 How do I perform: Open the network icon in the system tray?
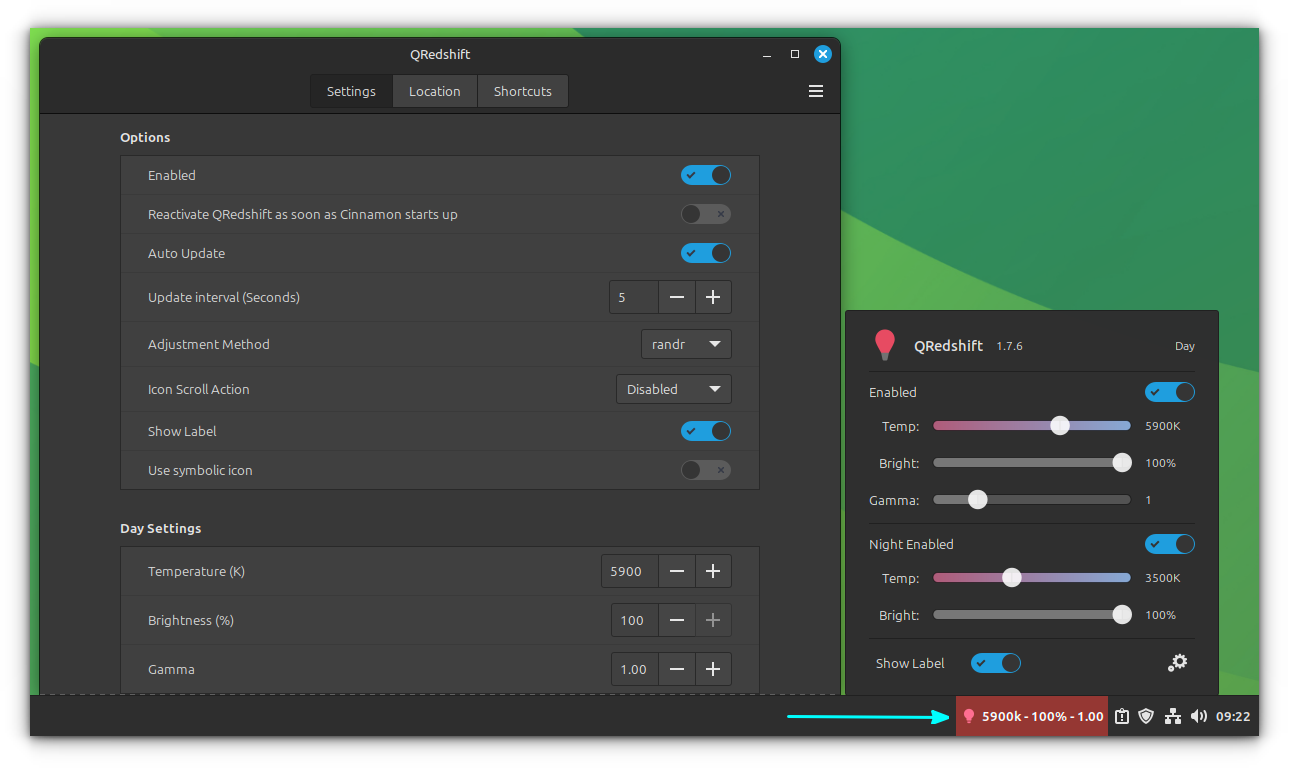(1172, 716)
